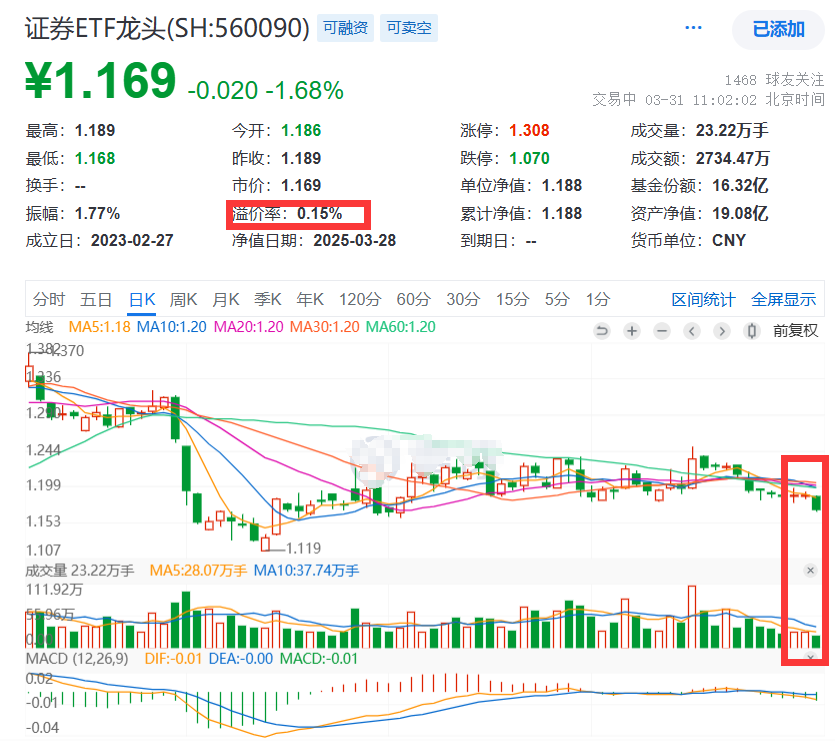This screenshot has width=835, height=741.
Task: Pan the chart right using right arrow icon
Action: click(721, 330)
